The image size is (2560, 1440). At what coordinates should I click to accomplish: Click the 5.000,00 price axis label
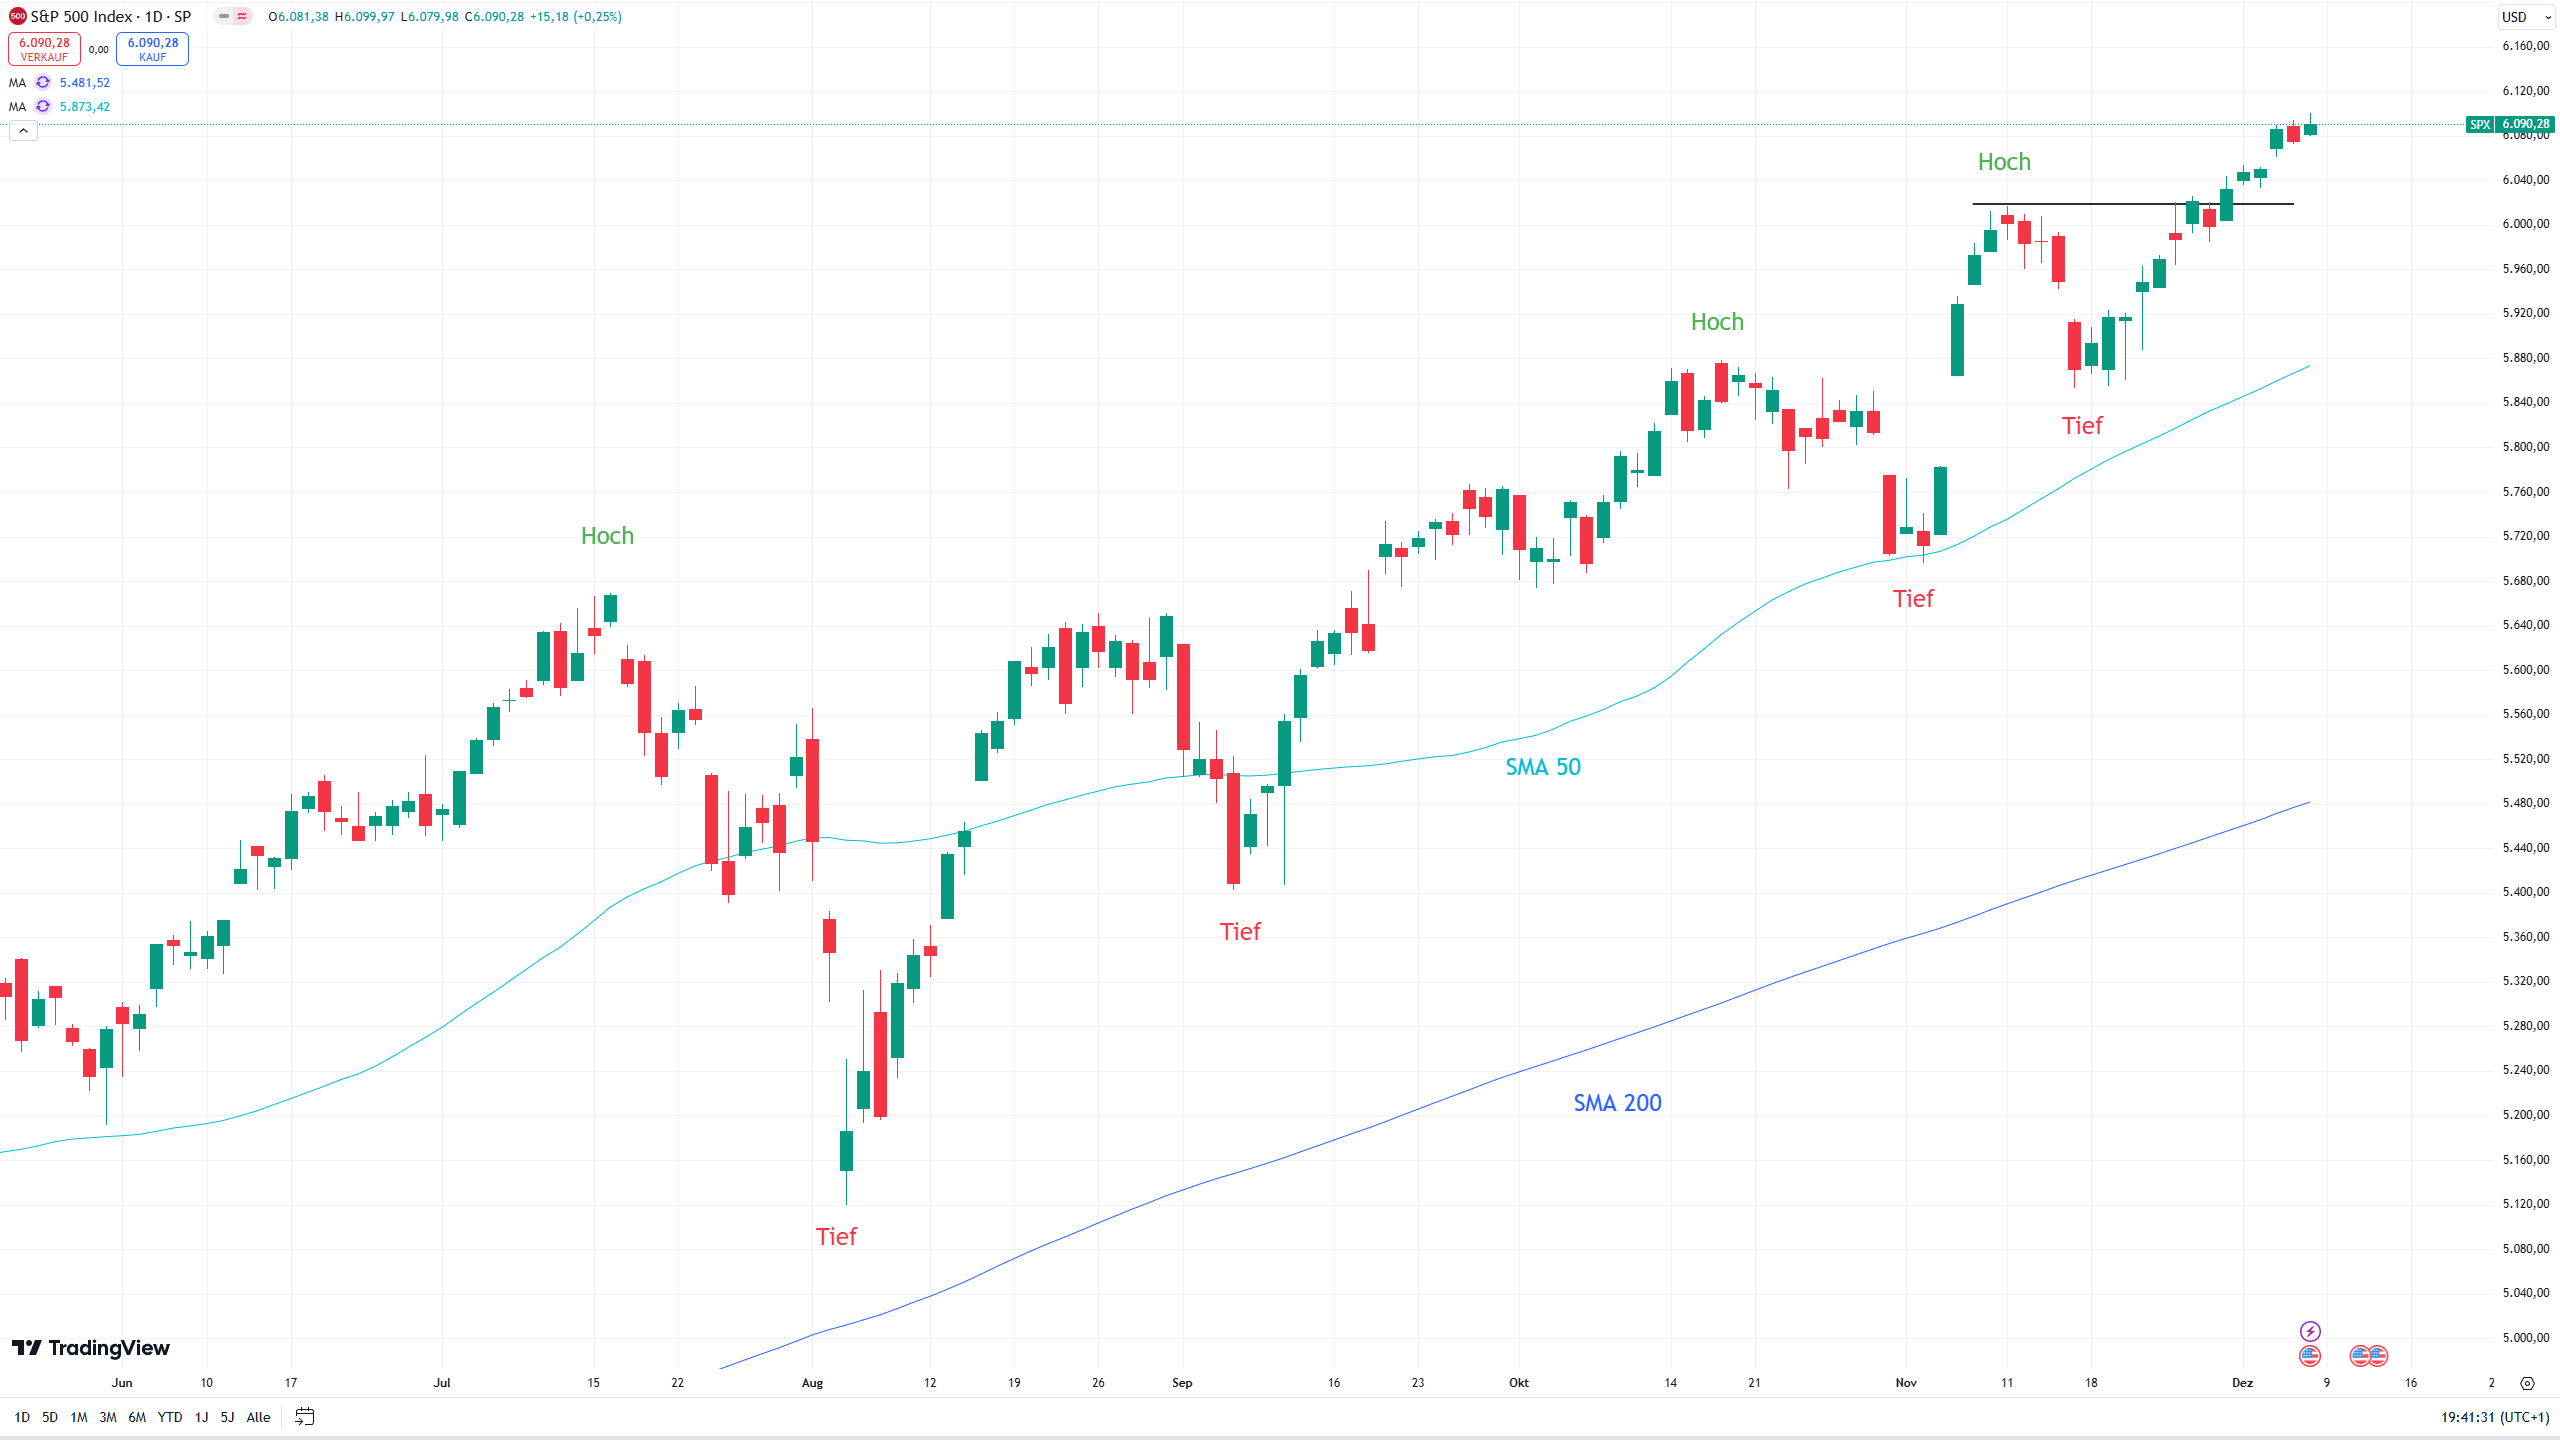click(2526, 1337)
